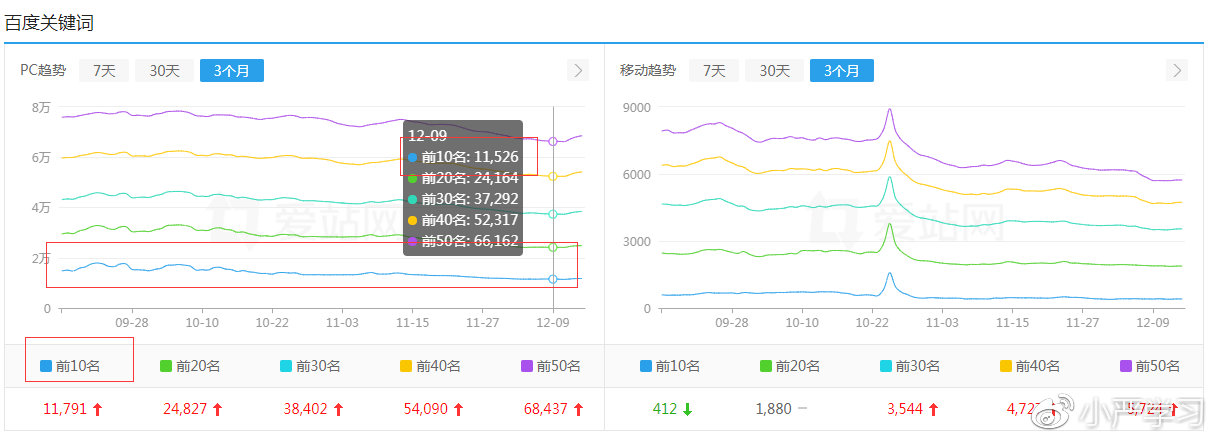This screenshot has height=442, width=1218.
Task: Click green down arrow beside 412
Action: point(687,409)
